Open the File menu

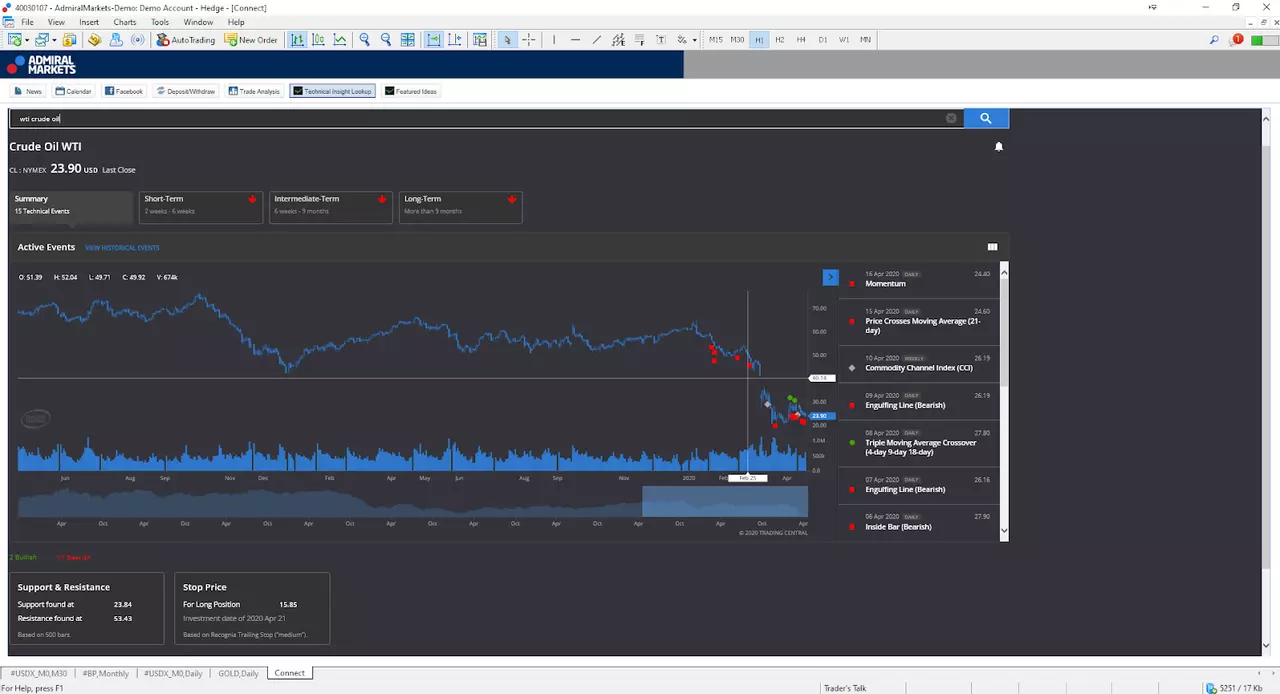pos(27,22)
